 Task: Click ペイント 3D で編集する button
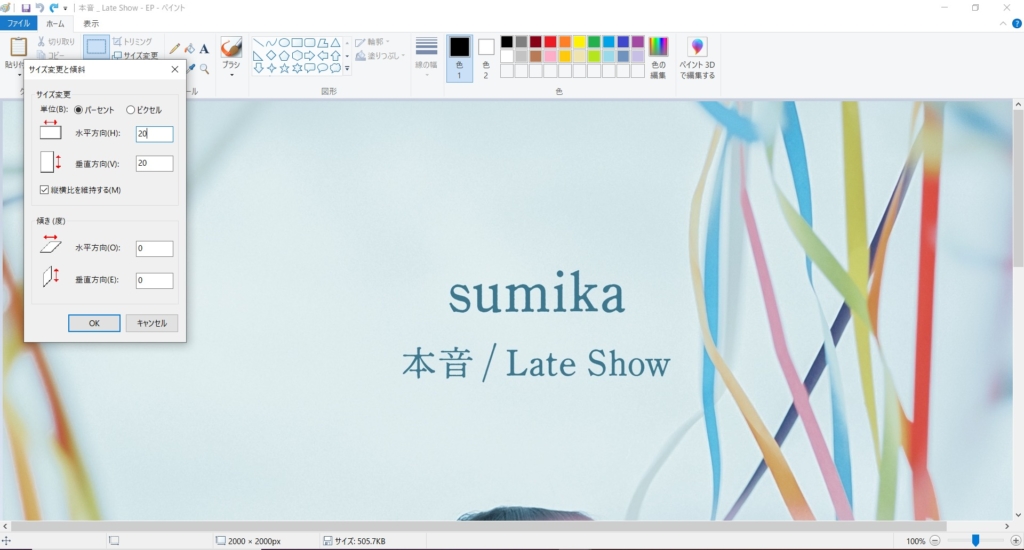pos(697,57)
